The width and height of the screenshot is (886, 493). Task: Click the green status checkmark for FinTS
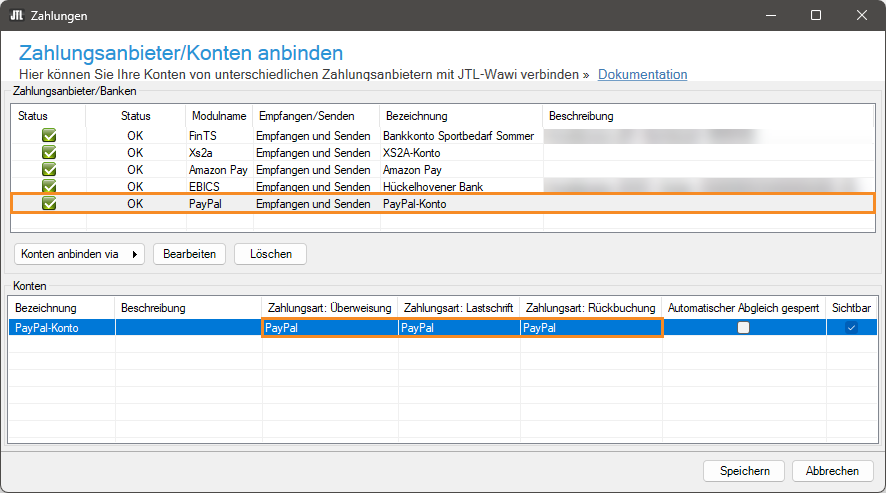[49, 136]
